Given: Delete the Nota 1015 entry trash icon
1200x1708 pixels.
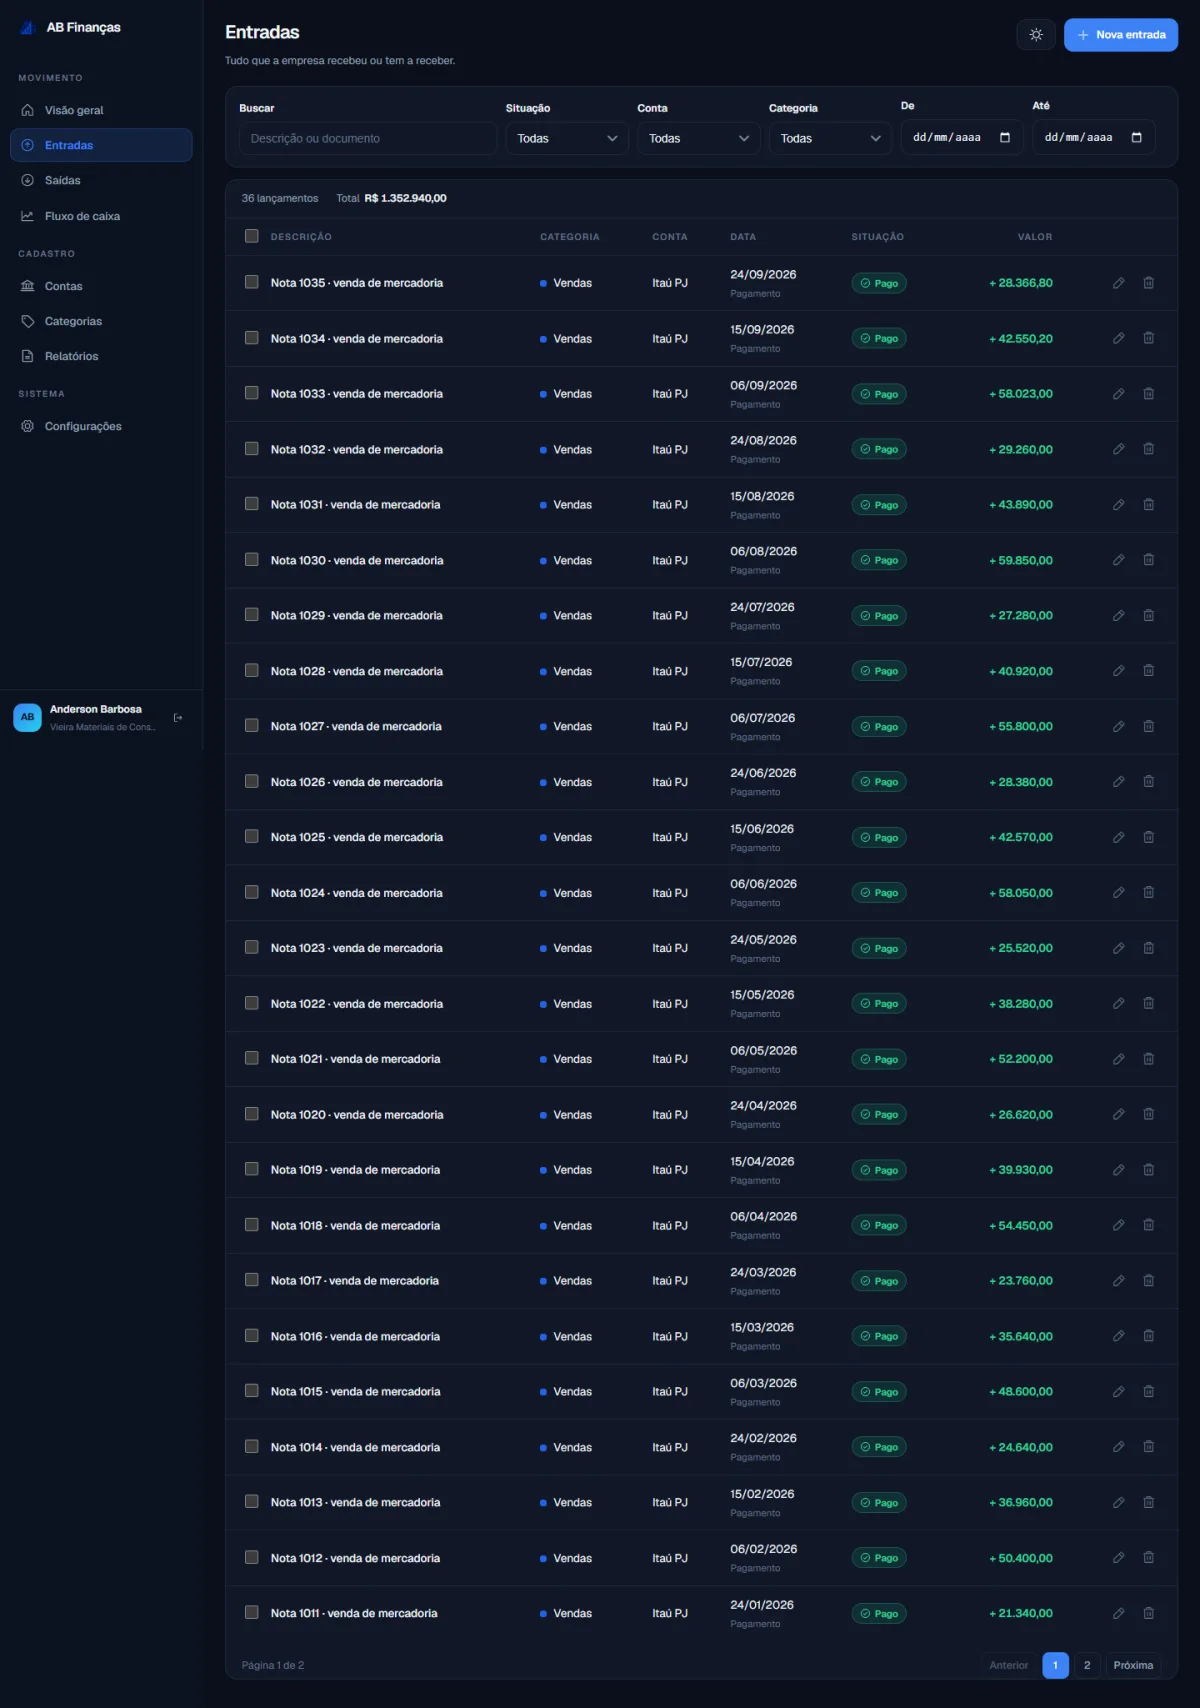Looking at the screenshot, I should click(x=1149, y=1391).
